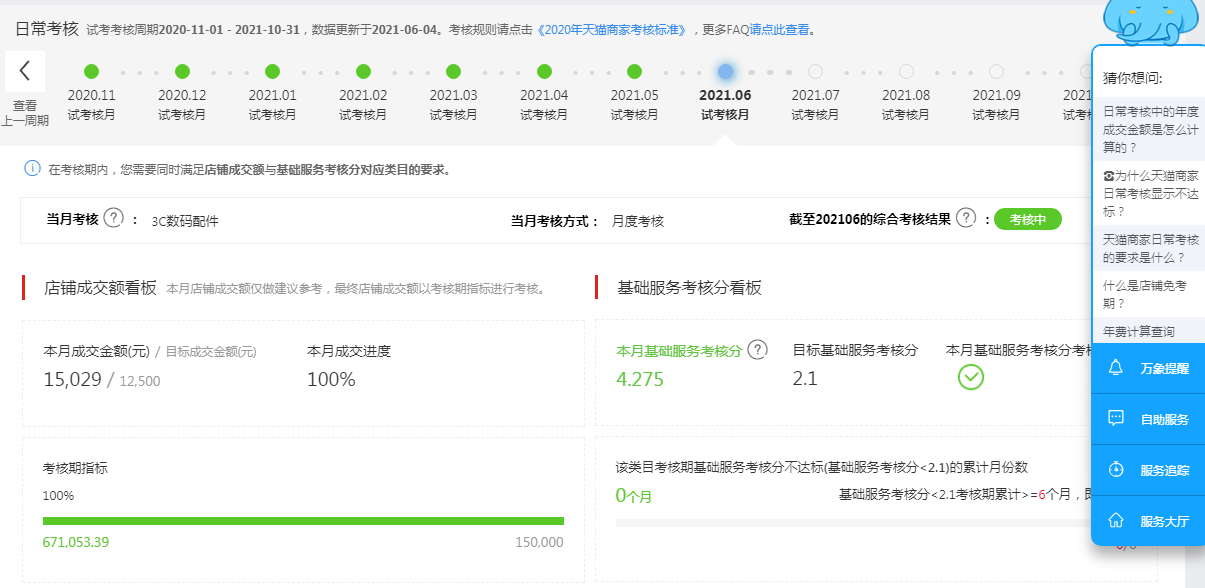The width and height of the screenshot is (1205, 588).
Task: Click the 150,000 target amount value
Action: coord(538,542)
